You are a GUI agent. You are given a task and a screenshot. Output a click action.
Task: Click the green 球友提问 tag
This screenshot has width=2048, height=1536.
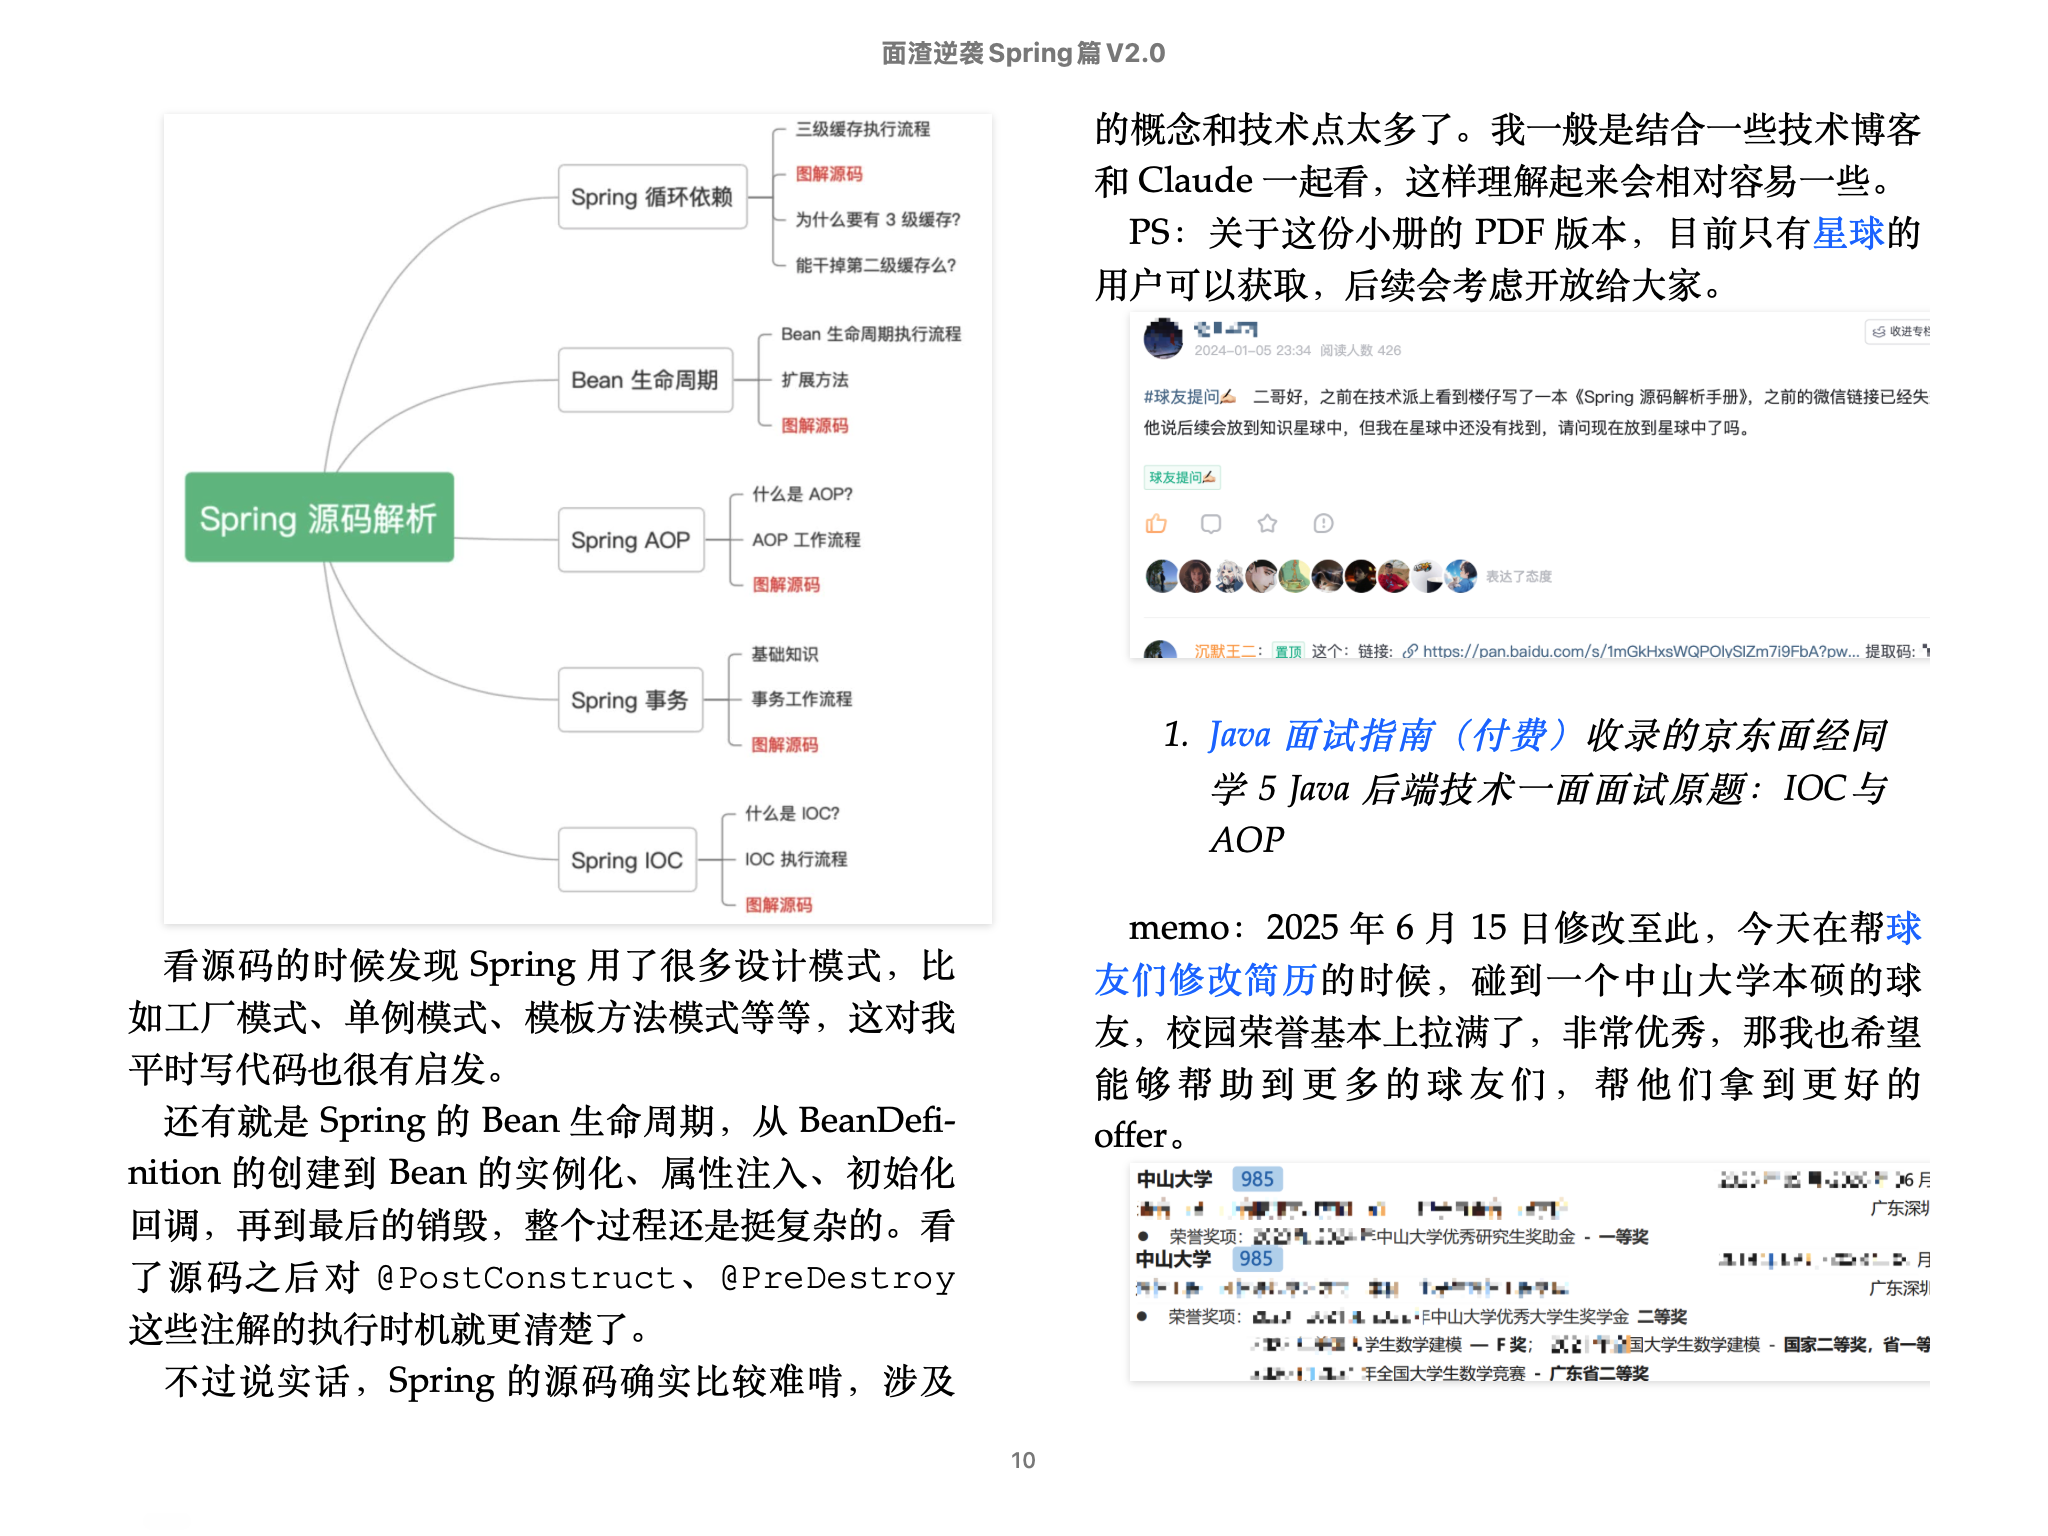(x=1182, y=478)
